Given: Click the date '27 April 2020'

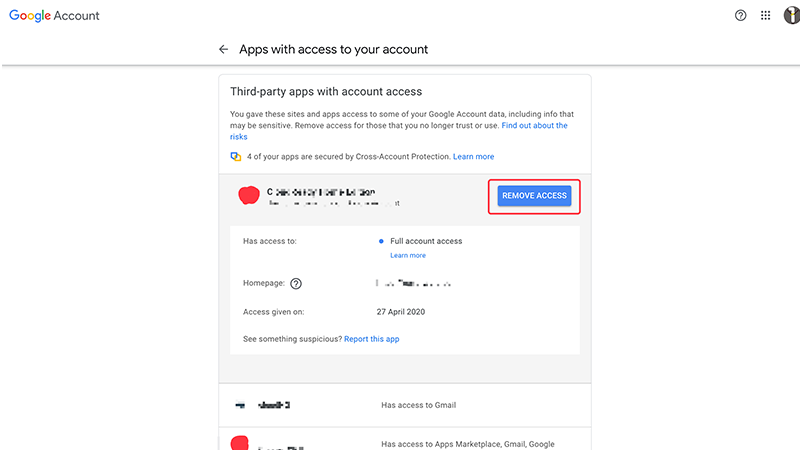Looking at the screenshot, I should 401,312.
